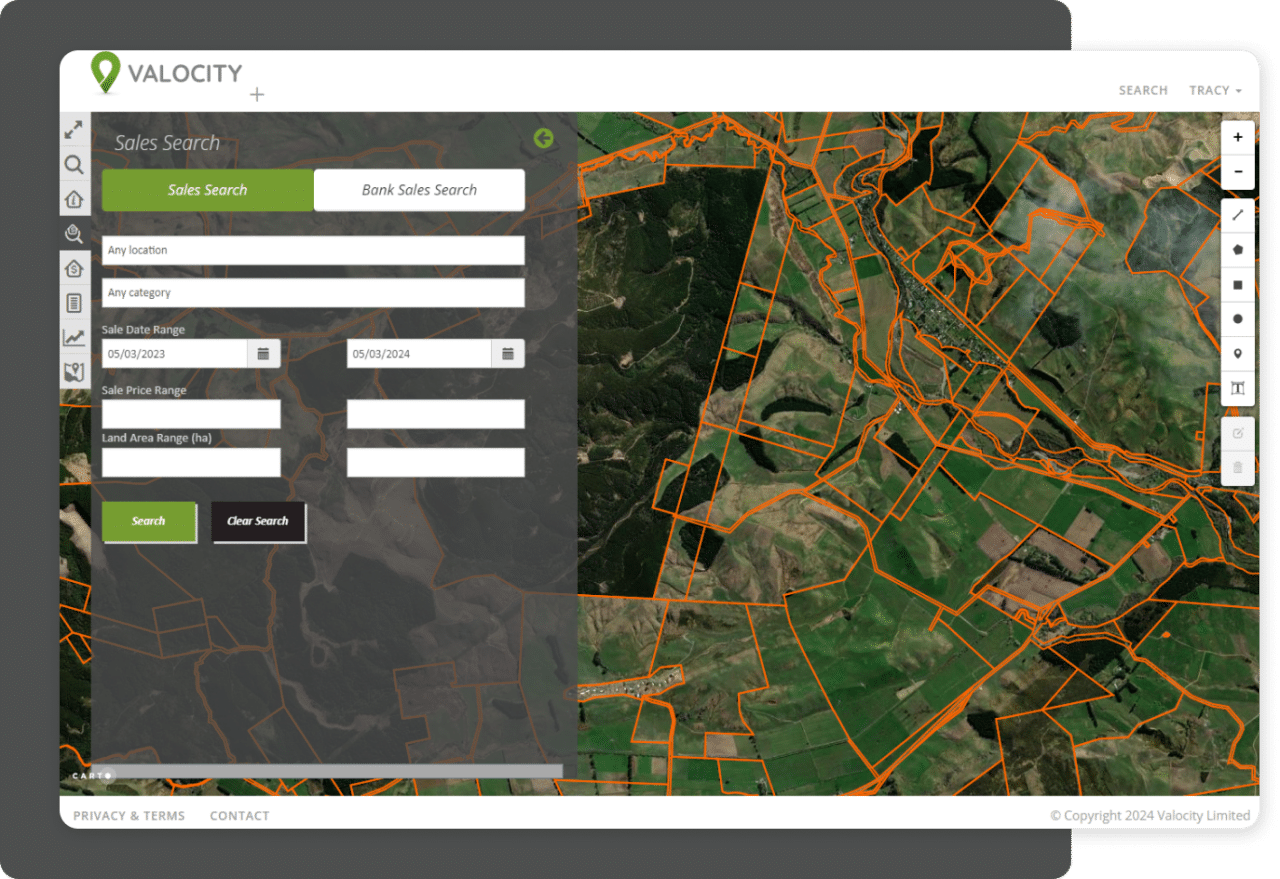Open the Any location dropdown
This screenshot has height=879, width=1280.
313,250
